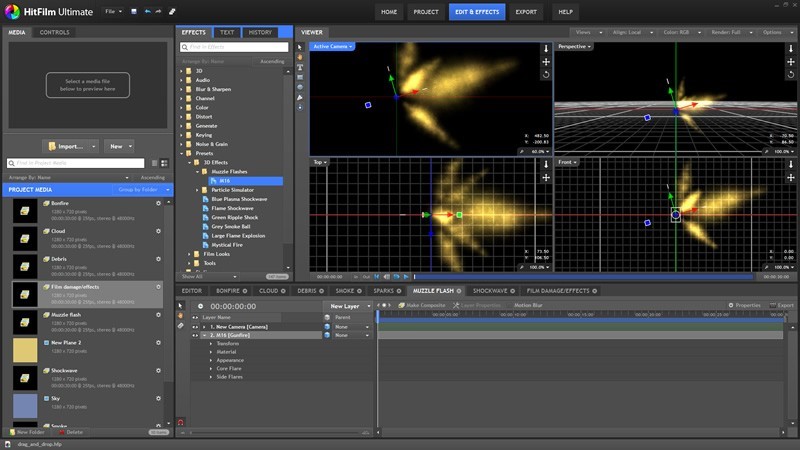Open the Active Camera view dropdown
Image resolution: width=800 pixels, height=450 pixels.
pyautogui.click(x=333, y=46)
